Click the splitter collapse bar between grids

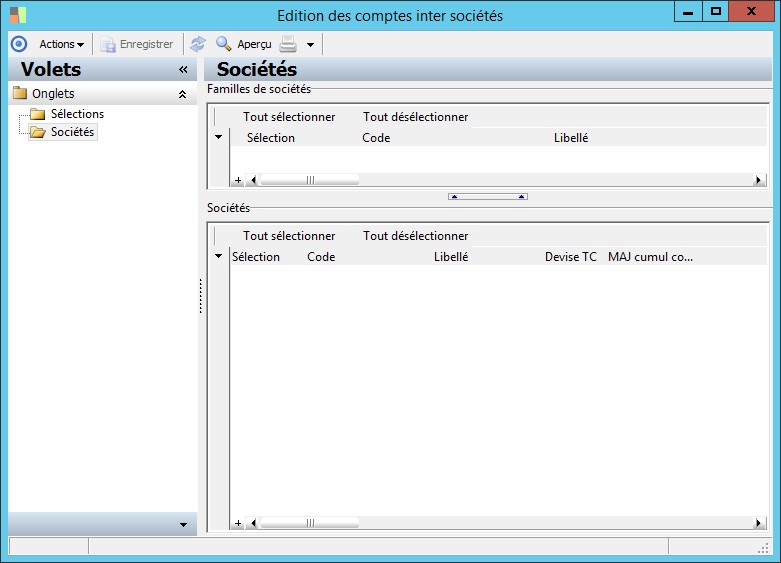pyautogui.click(x=488, y=197)
